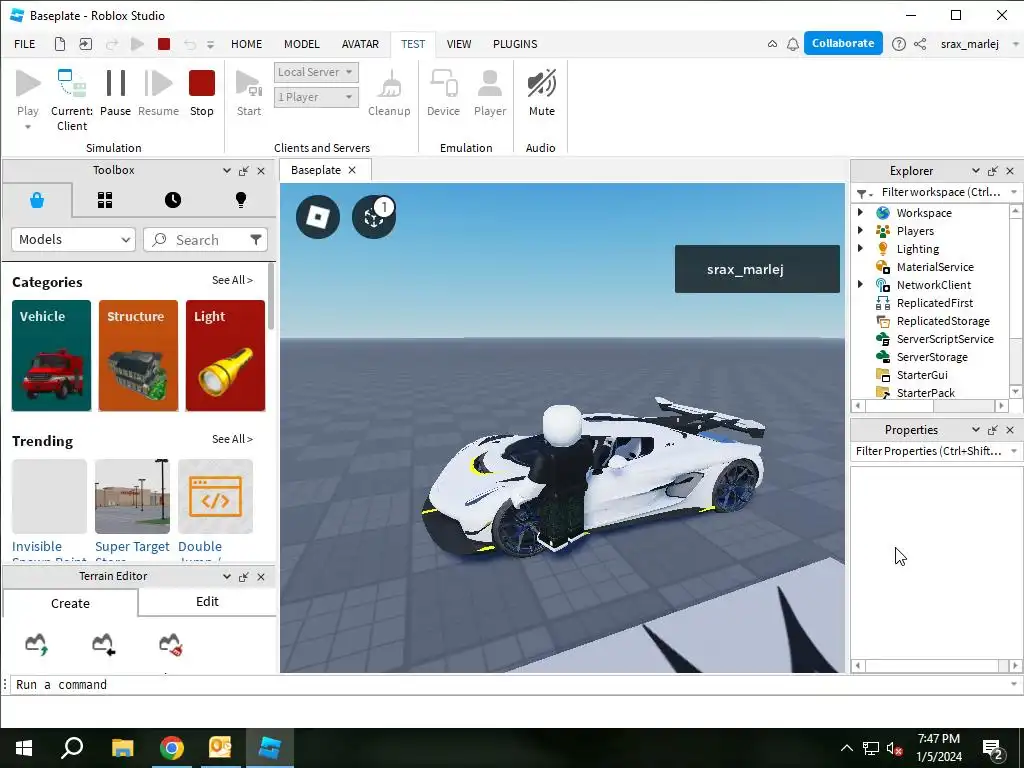Open Toolbox Recent clock tab
The height and width of the screenshot is (768, 1024).
click(173, 200)
